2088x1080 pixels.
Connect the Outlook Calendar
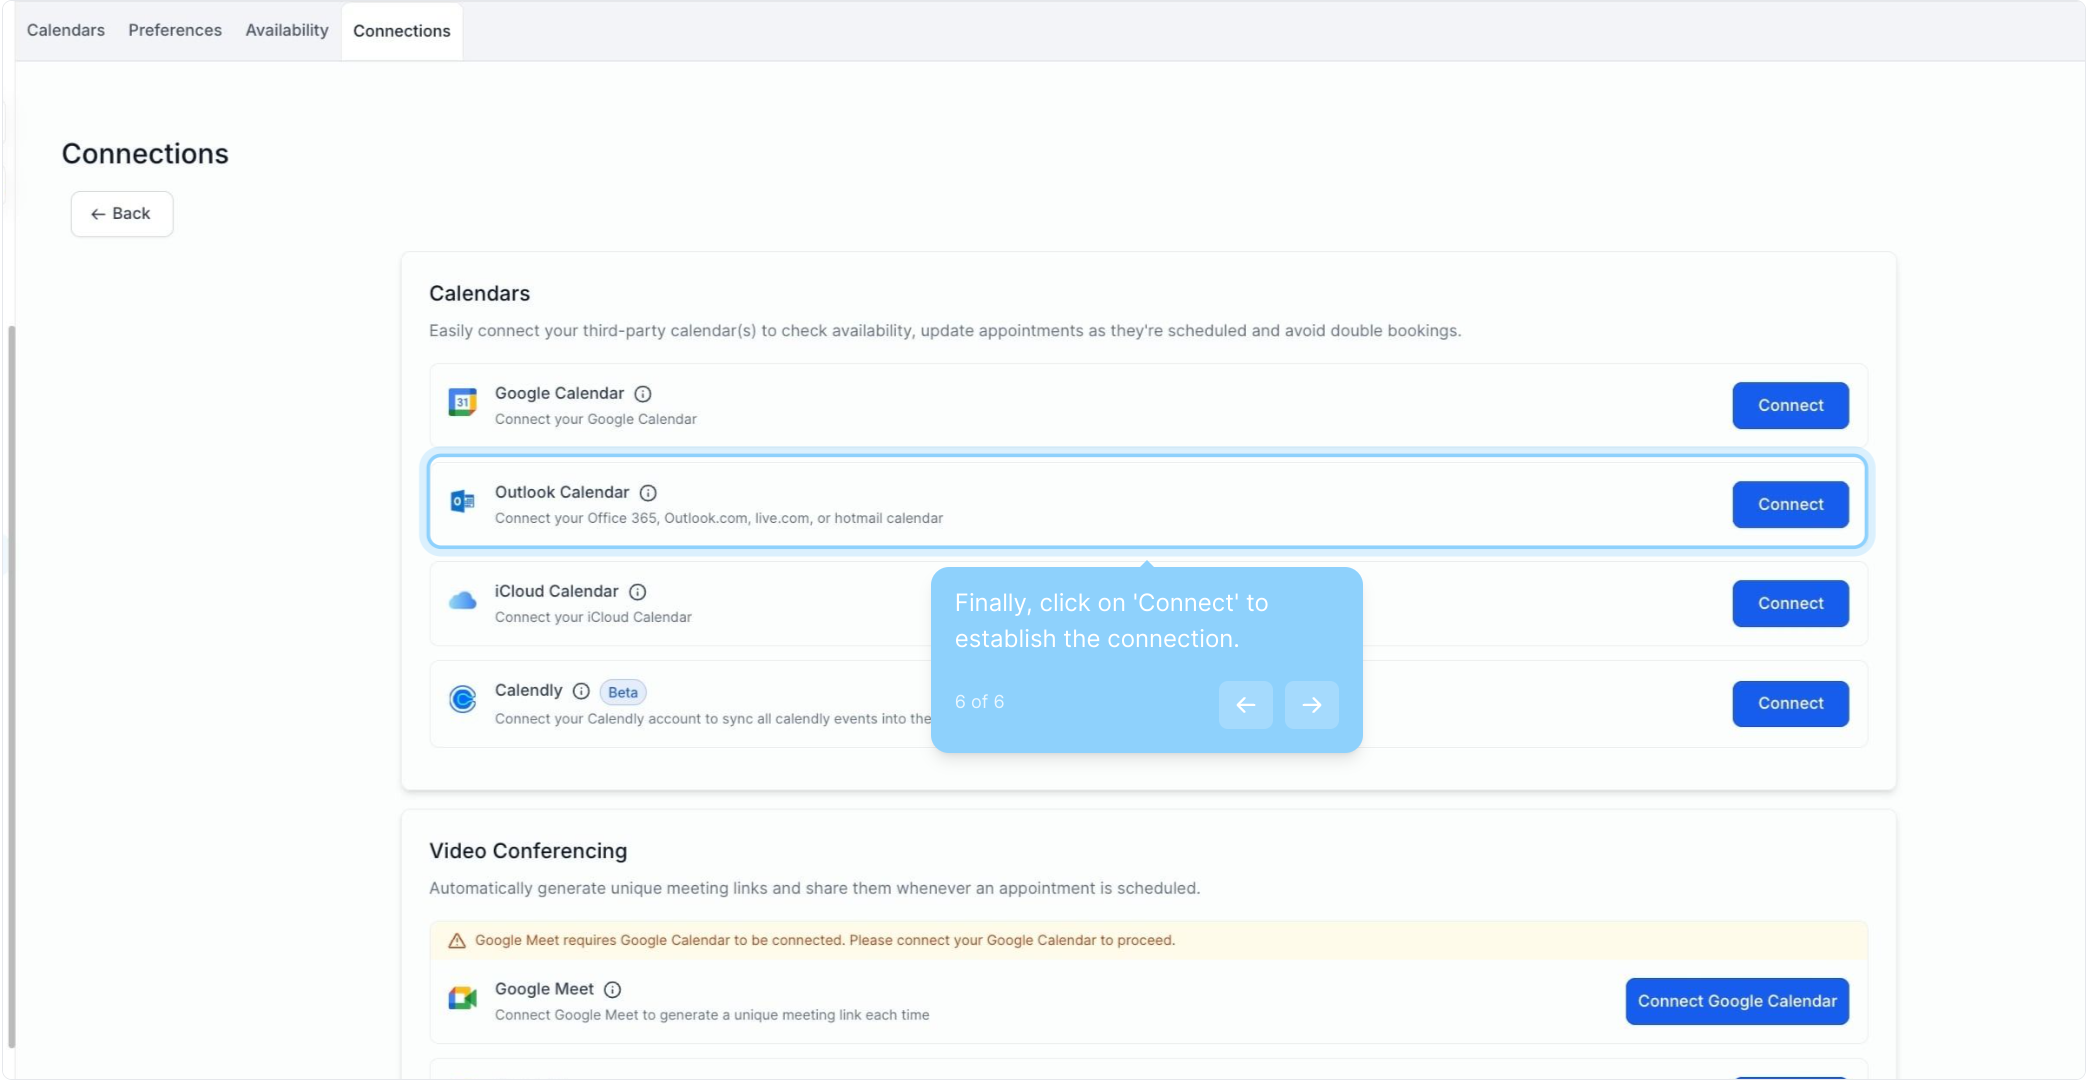tap(1790, 504)
